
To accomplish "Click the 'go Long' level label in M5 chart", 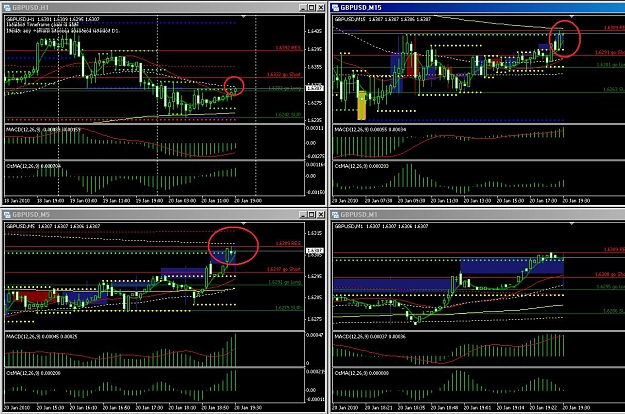I will coord(285,282).
